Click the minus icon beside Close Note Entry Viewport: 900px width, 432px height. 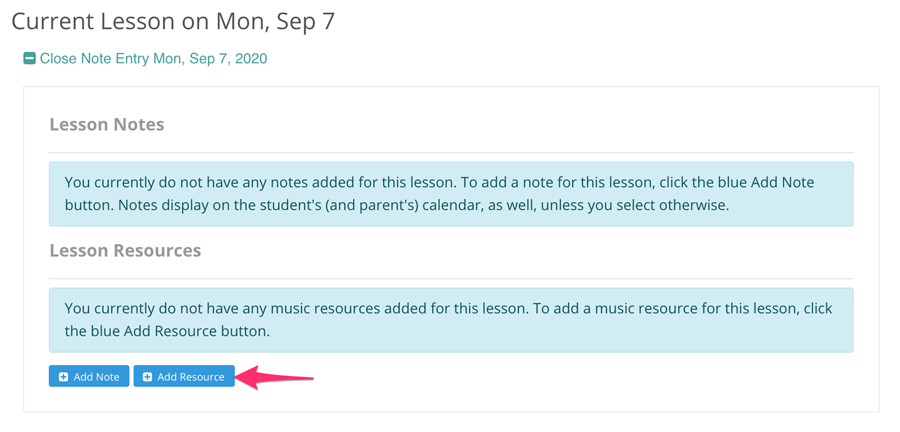pyautogui.click(x=30, y=59)
